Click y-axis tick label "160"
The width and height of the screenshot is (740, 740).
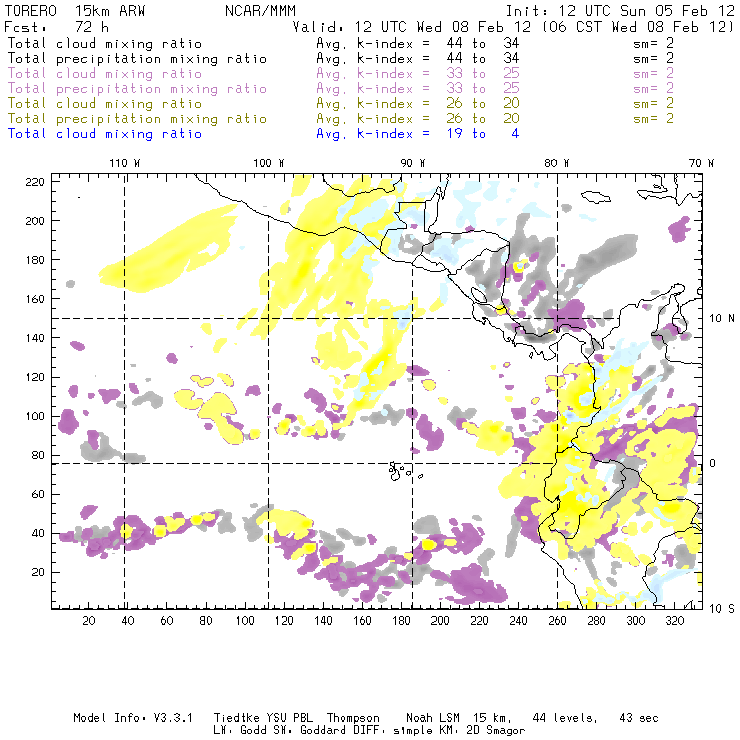click(x=35, y=299)
